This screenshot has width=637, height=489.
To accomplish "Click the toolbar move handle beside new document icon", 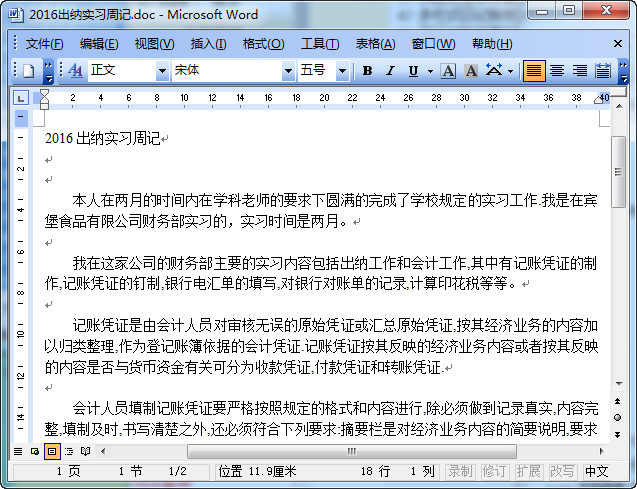I will [x=15, y=71].
